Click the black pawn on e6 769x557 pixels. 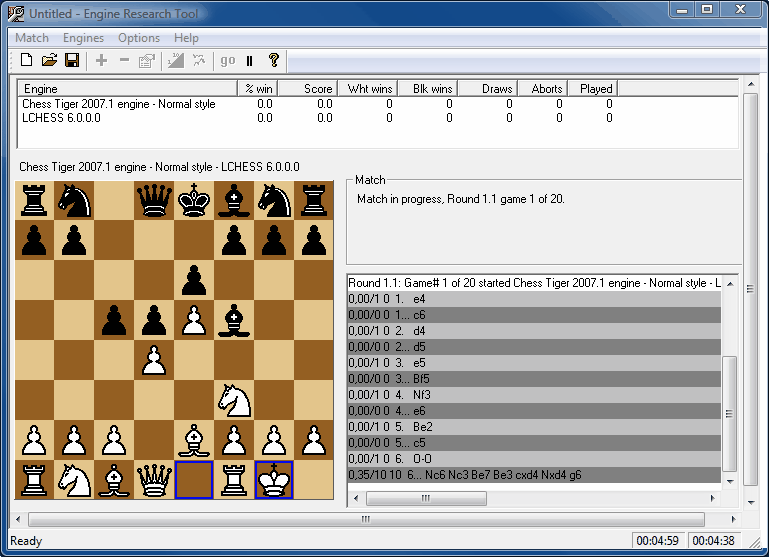pyautogui.click(x=194, y=280)
